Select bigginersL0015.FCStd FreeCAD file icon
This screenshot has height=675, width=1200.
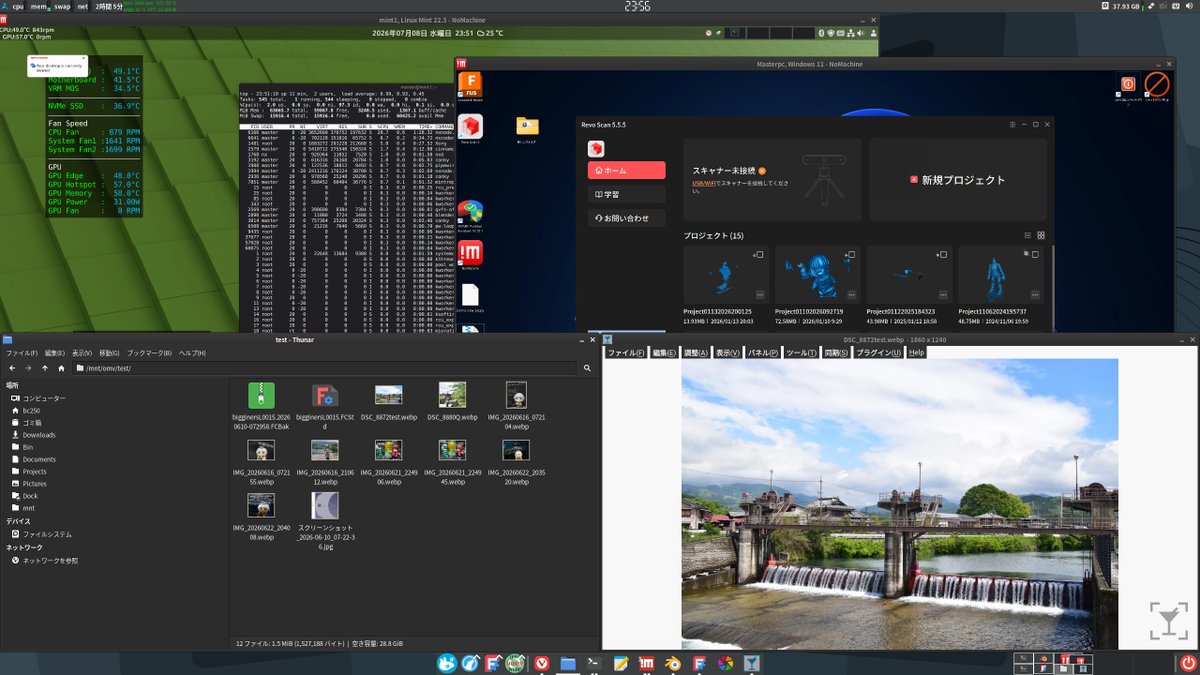pyautogui.click(x=324, y=394)
